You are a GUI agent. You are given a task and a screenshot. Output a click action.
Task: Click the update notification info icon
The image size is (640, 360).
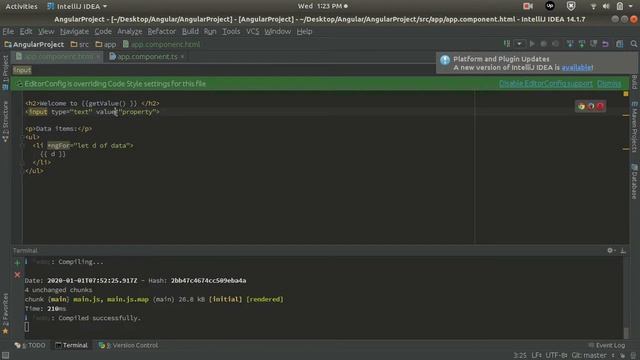point(445,60)
